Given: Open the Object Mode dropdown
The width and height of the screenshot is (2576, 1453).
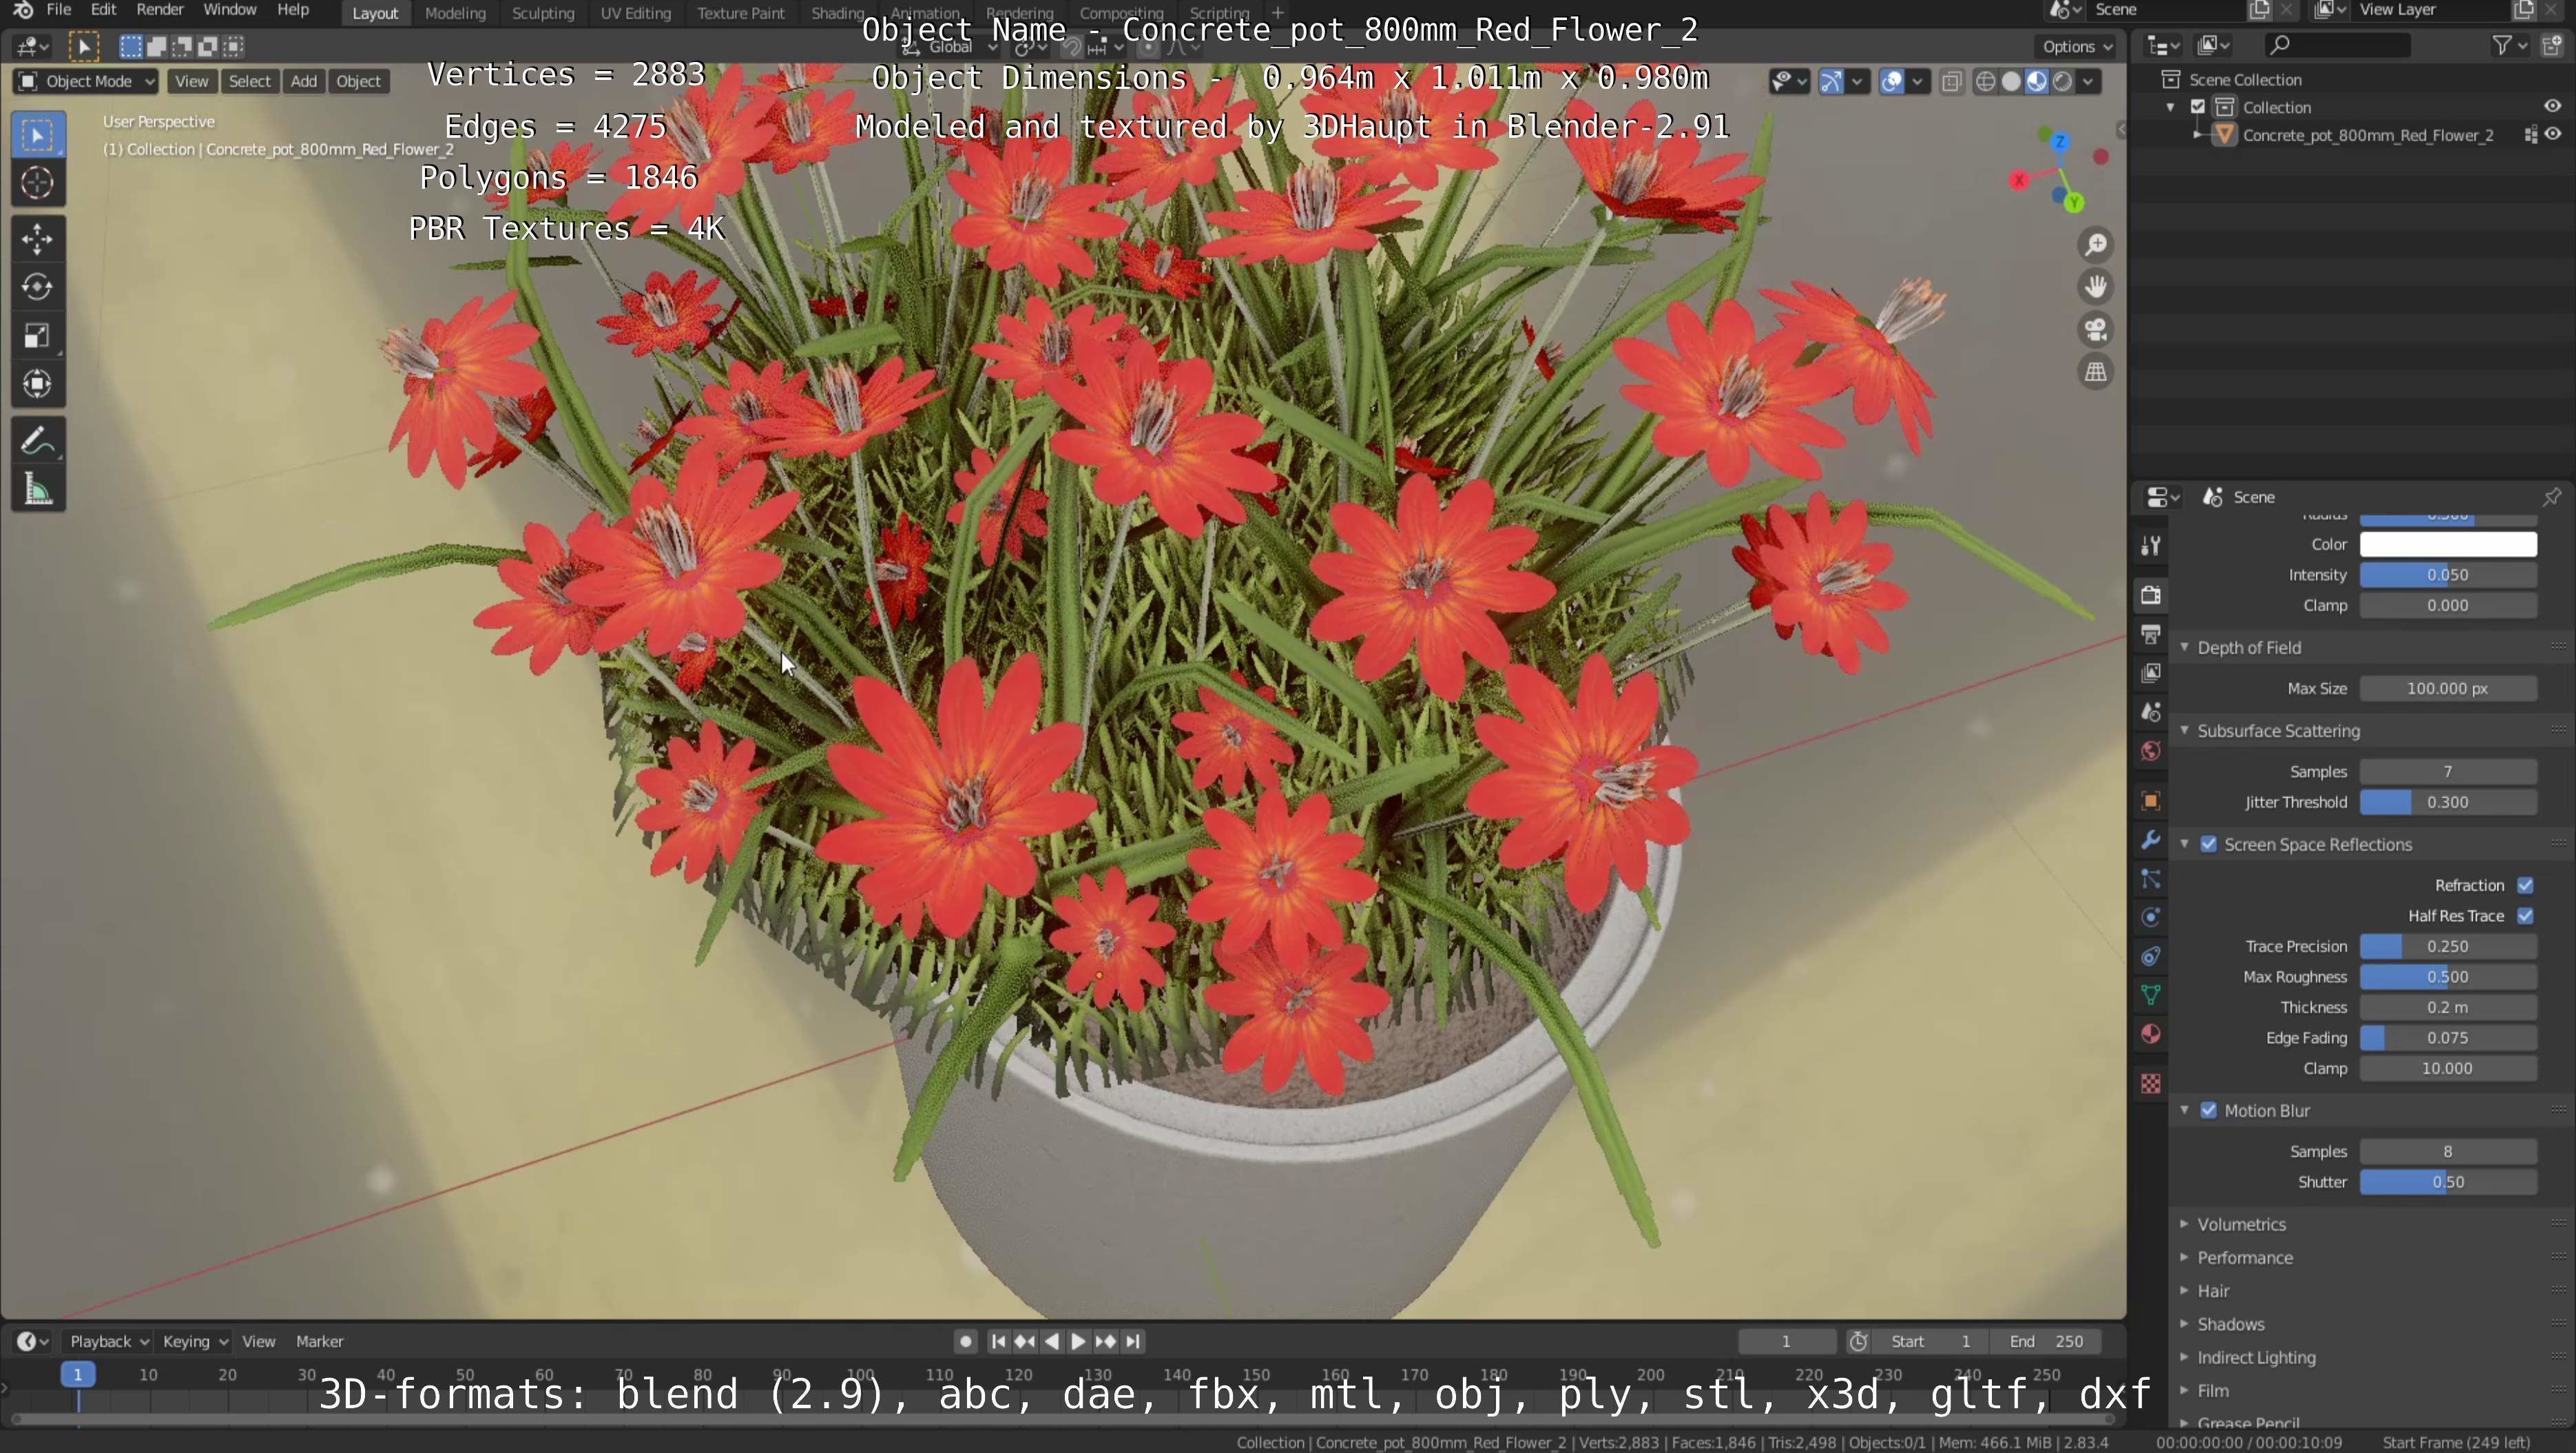Looking at the screenshot, I should [86, 82].
